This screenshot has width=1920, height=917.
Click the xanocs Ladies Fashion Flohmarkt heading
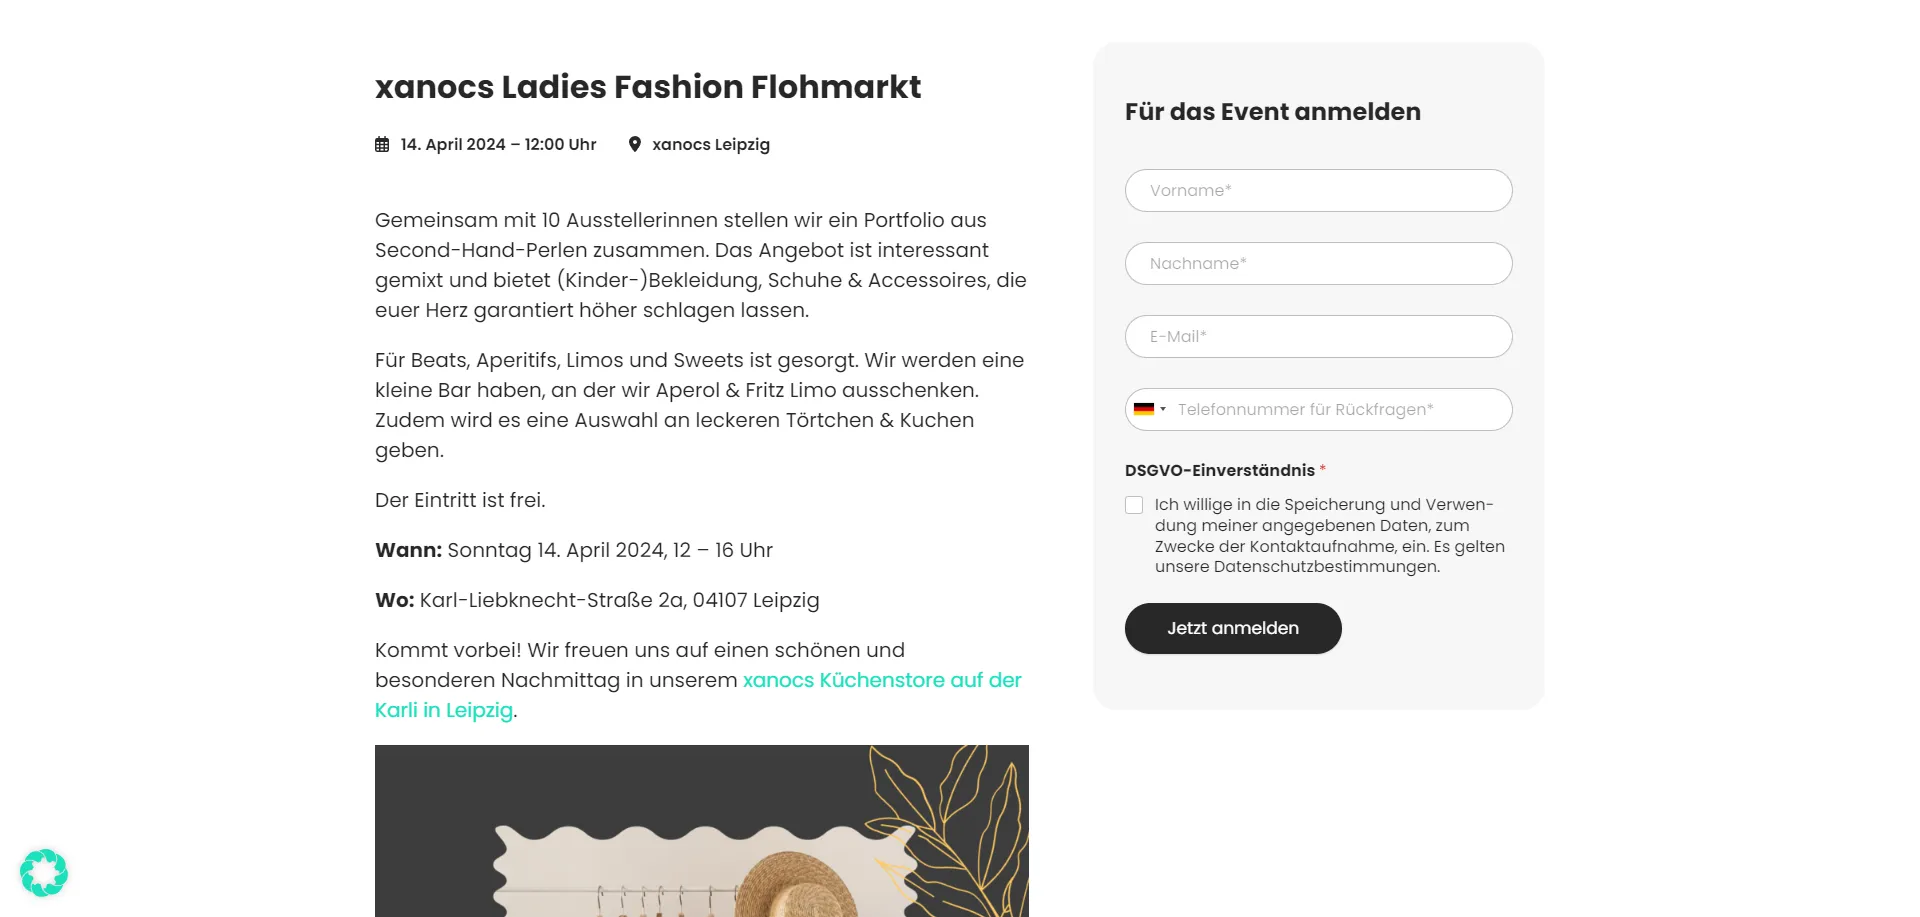(647, 87)
